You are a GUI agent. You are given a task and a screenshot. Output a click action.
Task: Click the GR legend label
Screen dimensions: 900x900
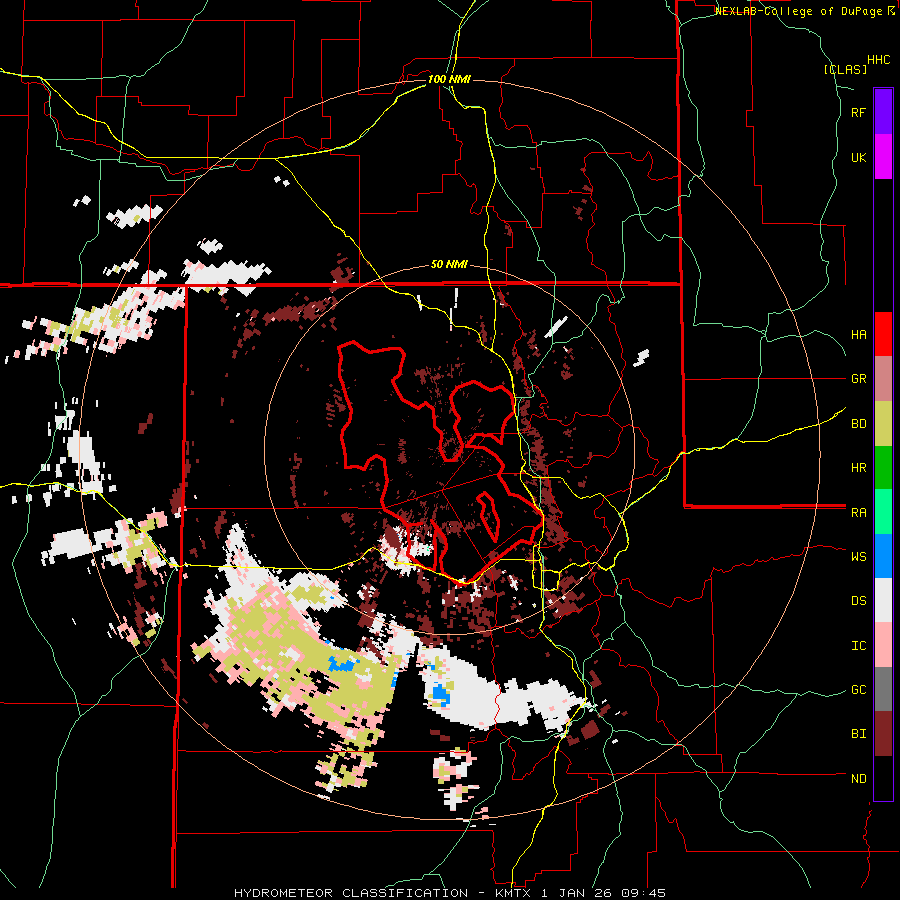858,379
